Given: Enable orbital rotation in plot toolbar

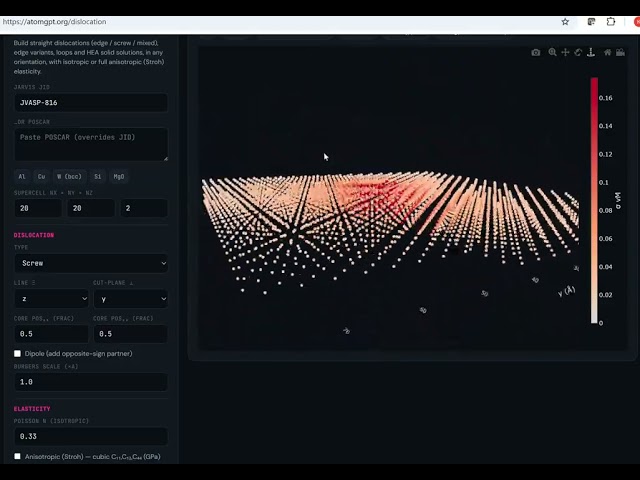Looking at the screenshot, I should tap(578, 52).
